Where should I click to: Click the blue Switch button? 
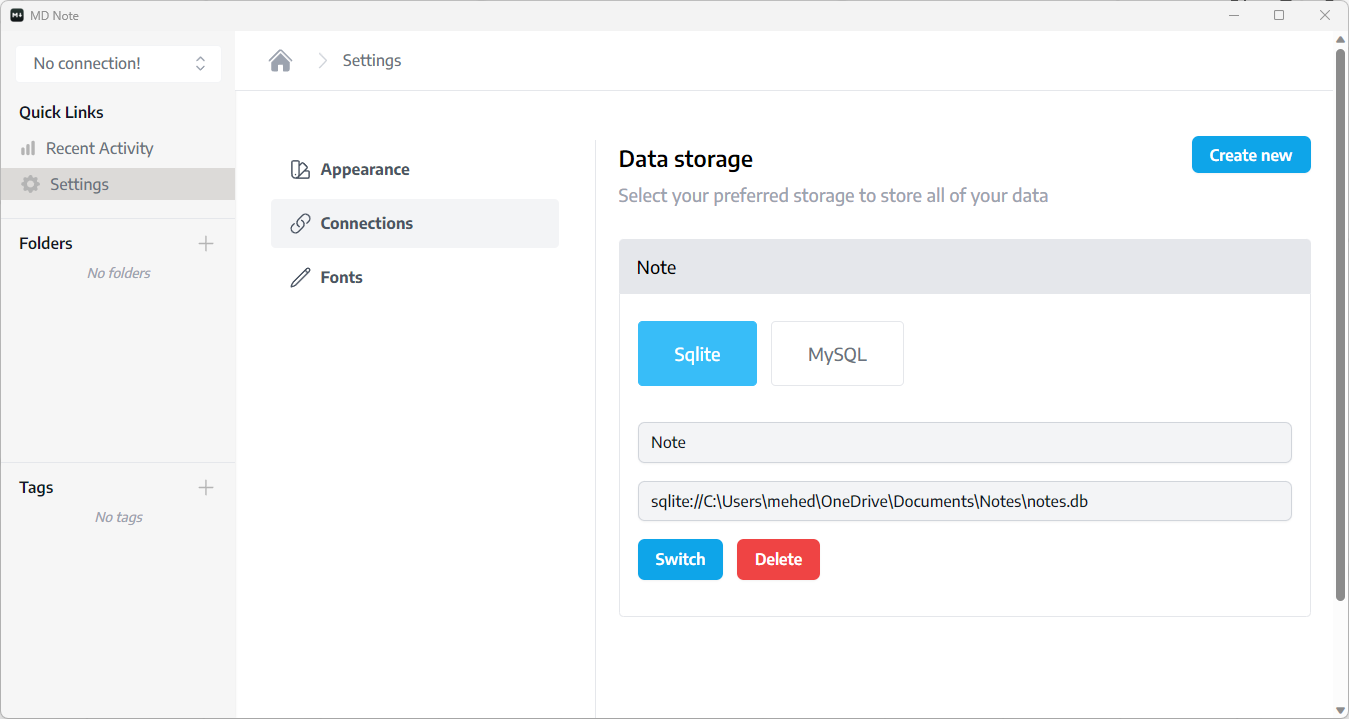[680, 559]
